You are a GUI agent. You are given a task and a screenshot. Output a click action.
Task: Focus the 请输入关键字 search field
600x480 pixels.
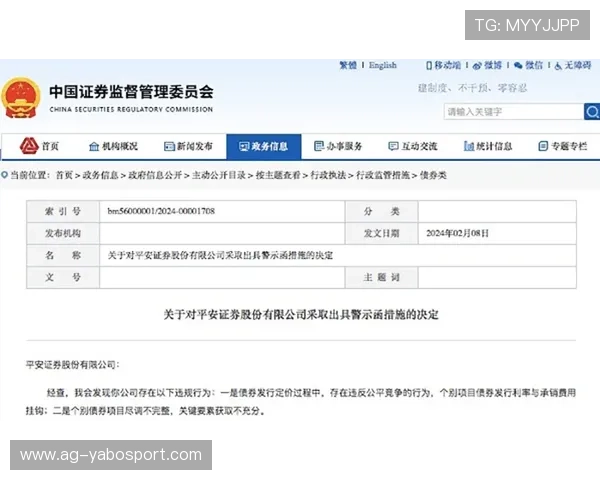[514, 112]
